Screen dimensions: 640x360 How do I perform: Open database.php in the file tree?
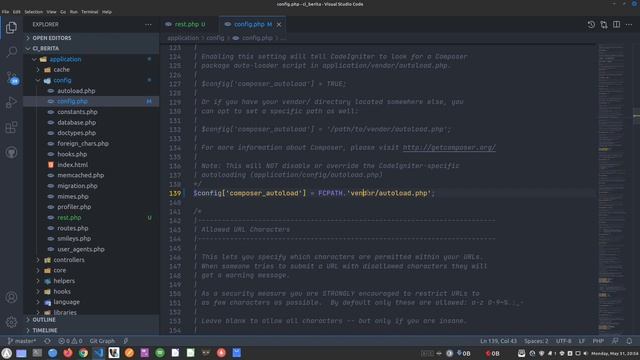[76, 122]
